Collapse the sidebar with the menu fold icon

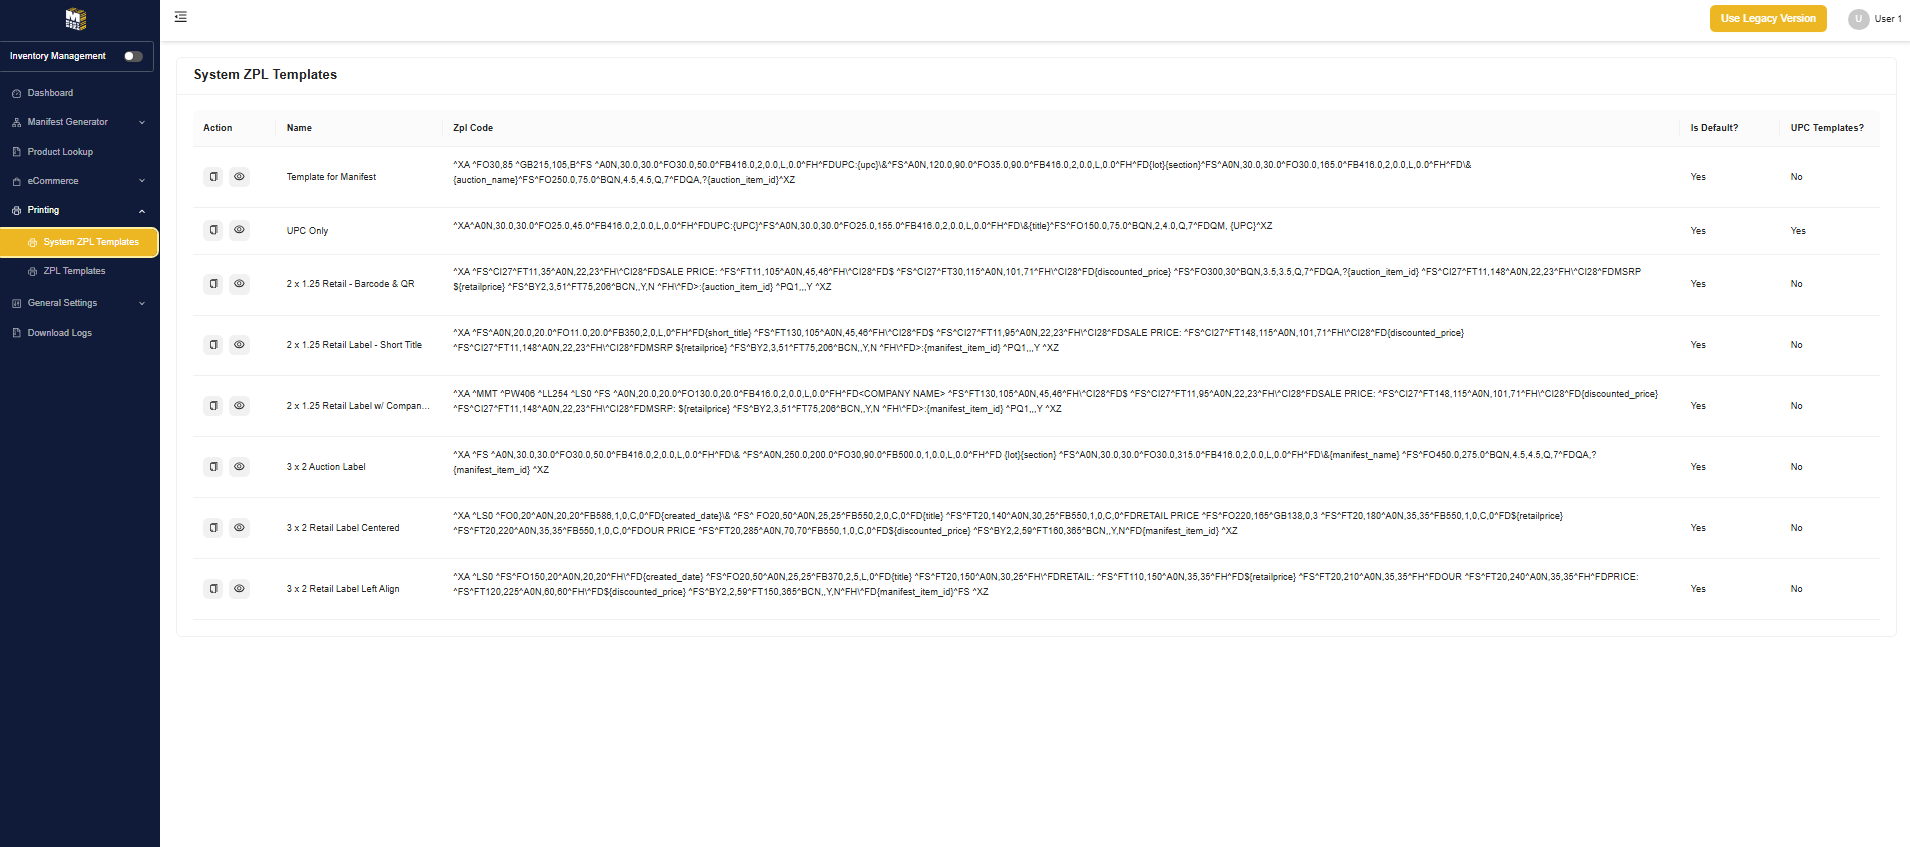tap(181, 17)
